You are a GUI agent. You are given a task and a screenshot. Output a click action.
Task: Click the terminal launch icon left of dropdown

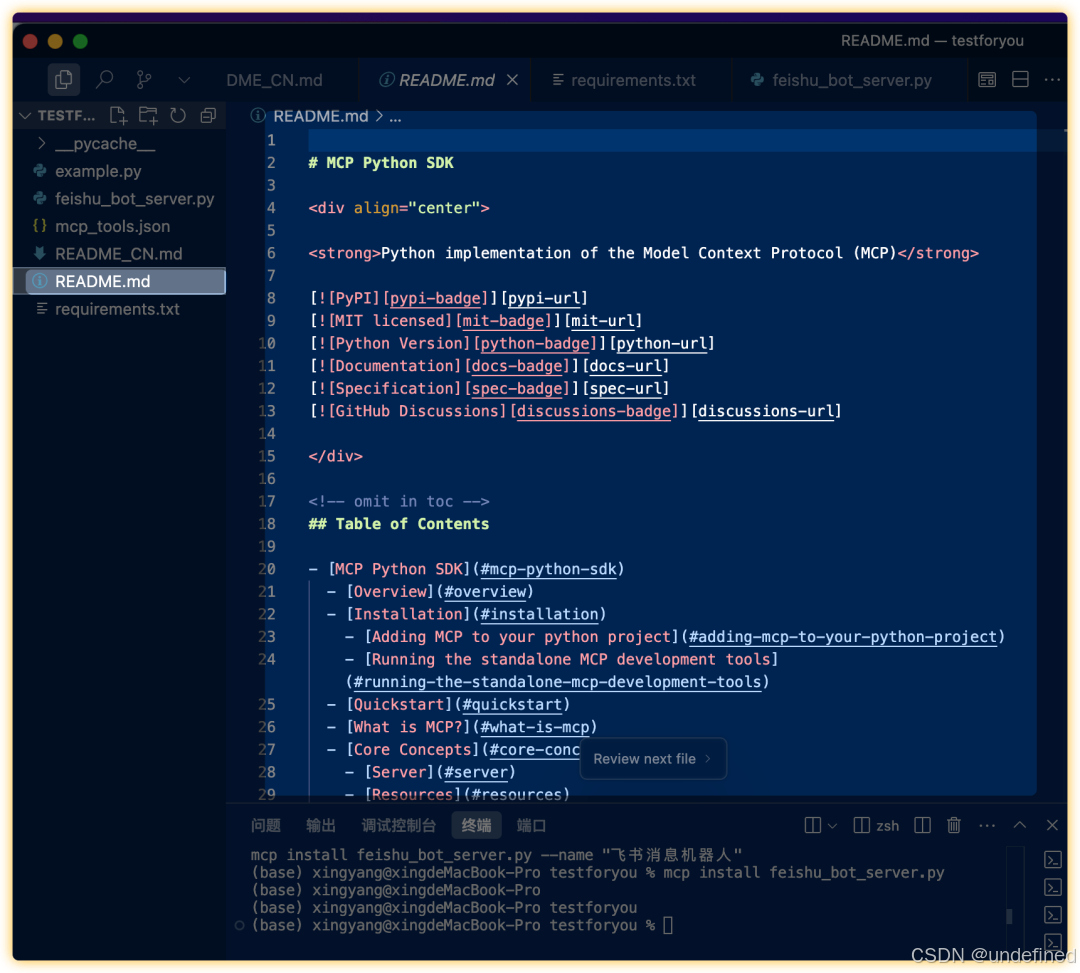[812, 825]
